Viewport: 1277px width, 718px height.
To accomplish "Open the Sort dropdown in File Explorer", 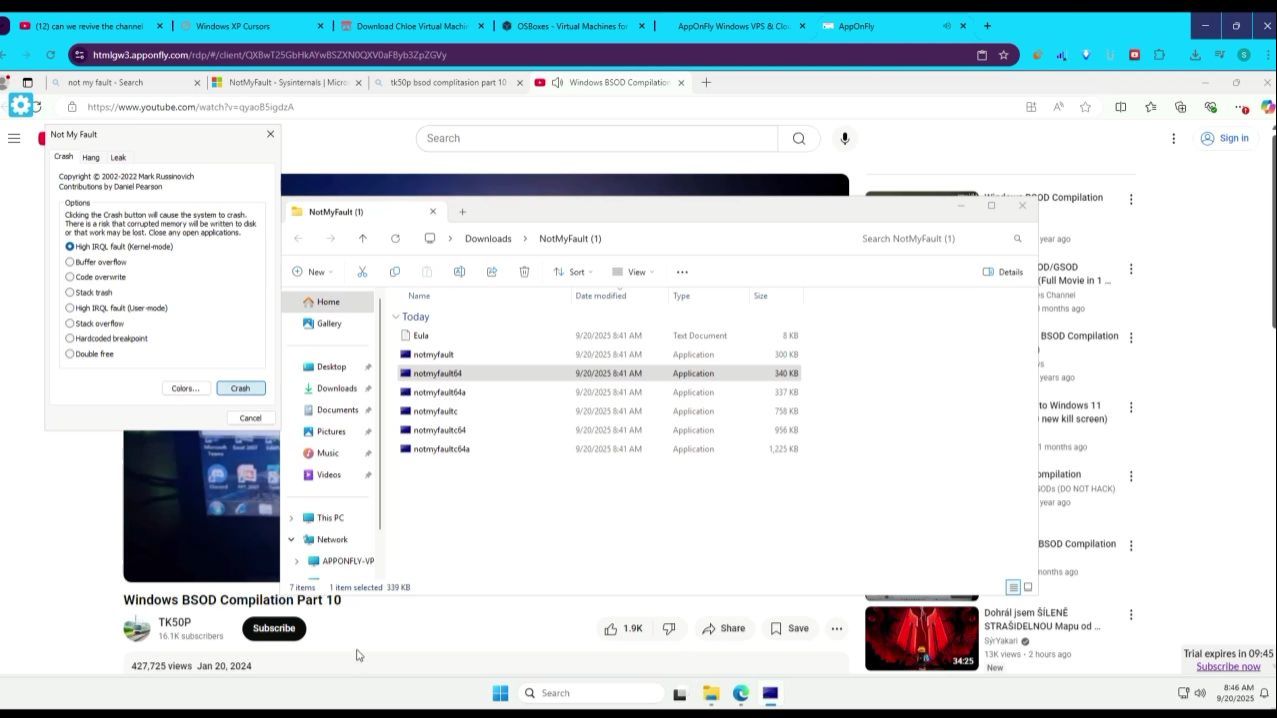I will pos(573,272).
